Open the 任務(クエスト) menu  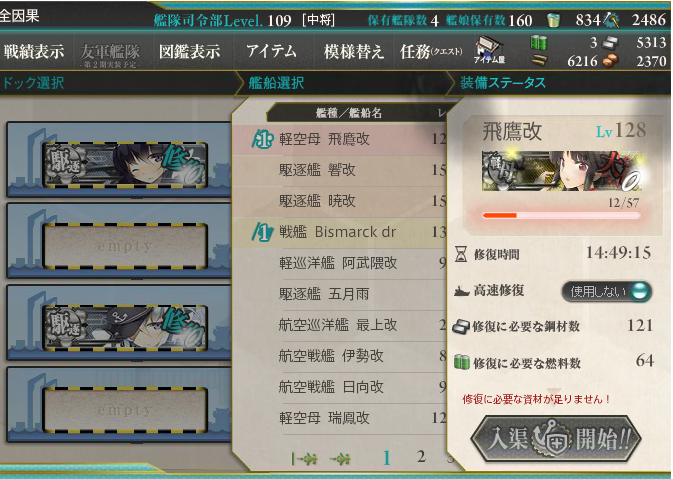(x=431, y=52)
